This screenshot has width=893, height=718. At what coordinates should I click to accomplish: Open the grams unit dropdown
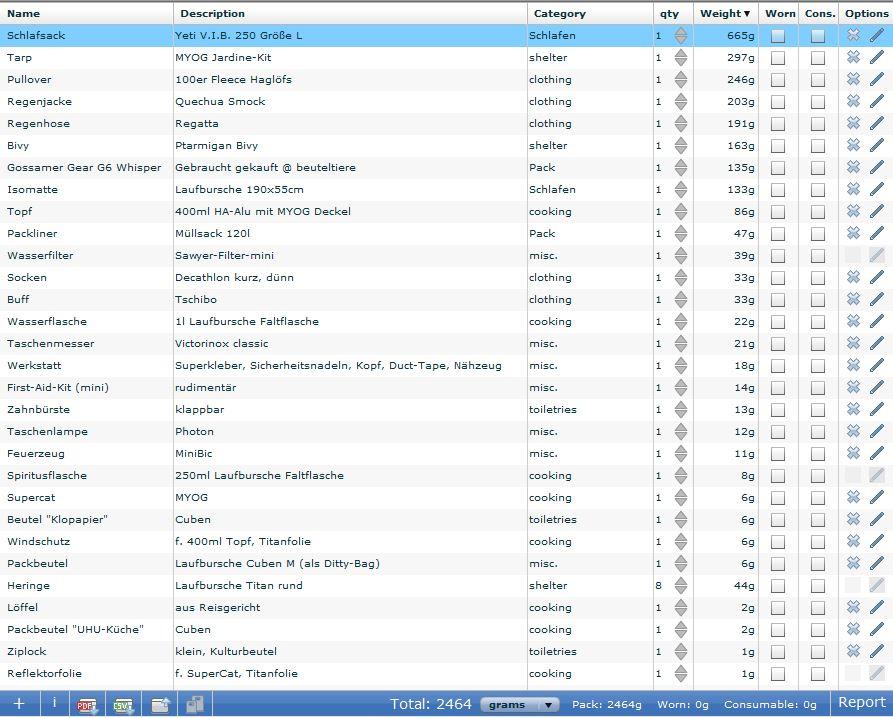pyautogui.click(x=519, y=705)
